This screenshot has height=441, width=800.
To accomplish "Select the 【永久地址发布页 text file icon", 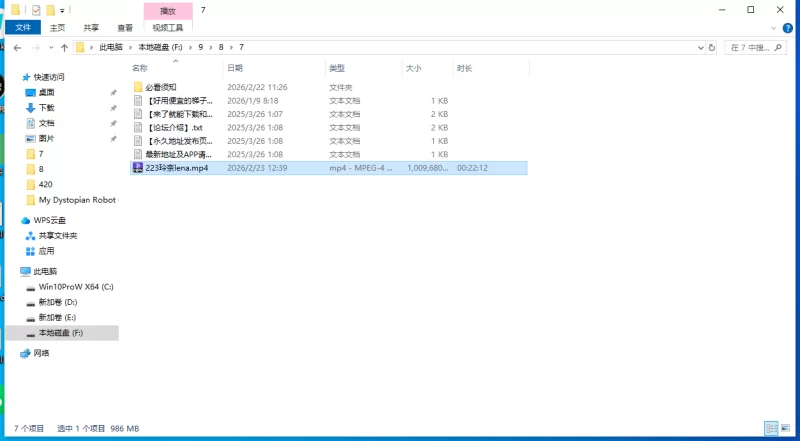I will [x=138, y=140].
